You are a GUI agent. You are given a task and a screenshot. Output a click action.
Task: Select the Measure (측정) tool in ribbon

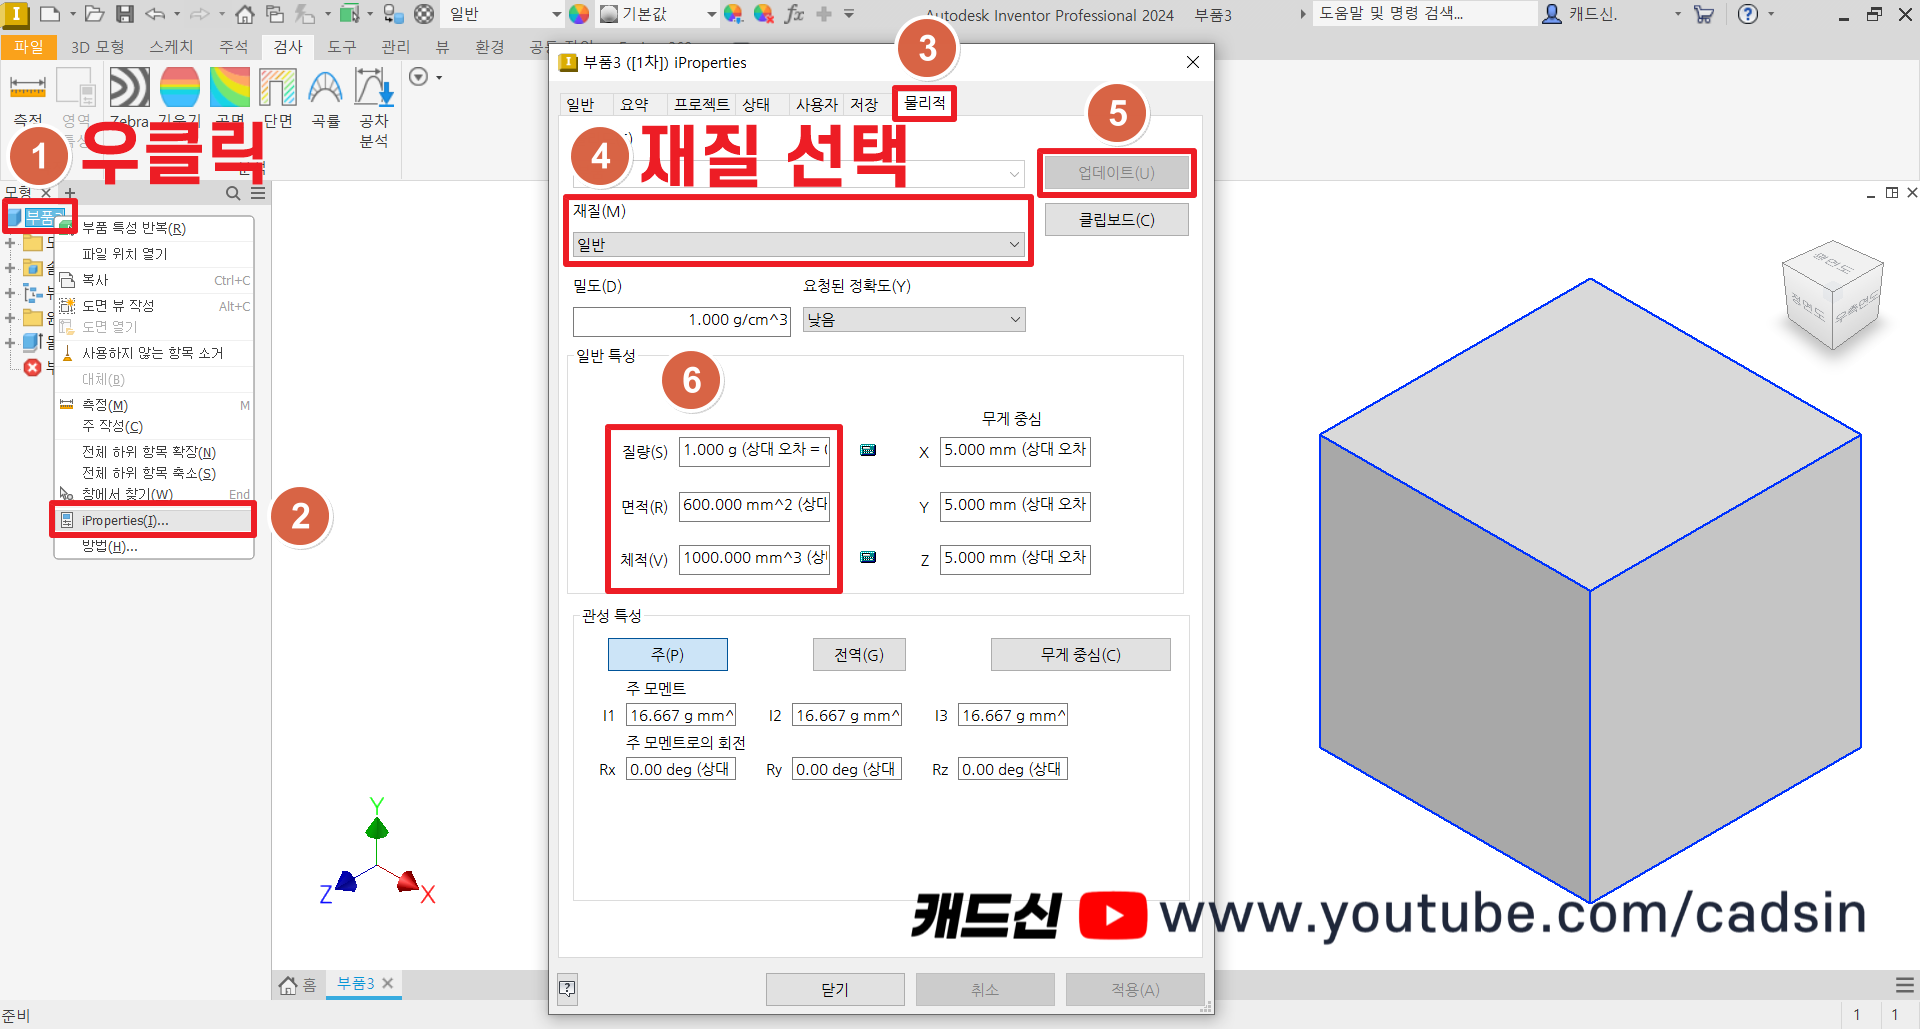(x=28, y=98)
